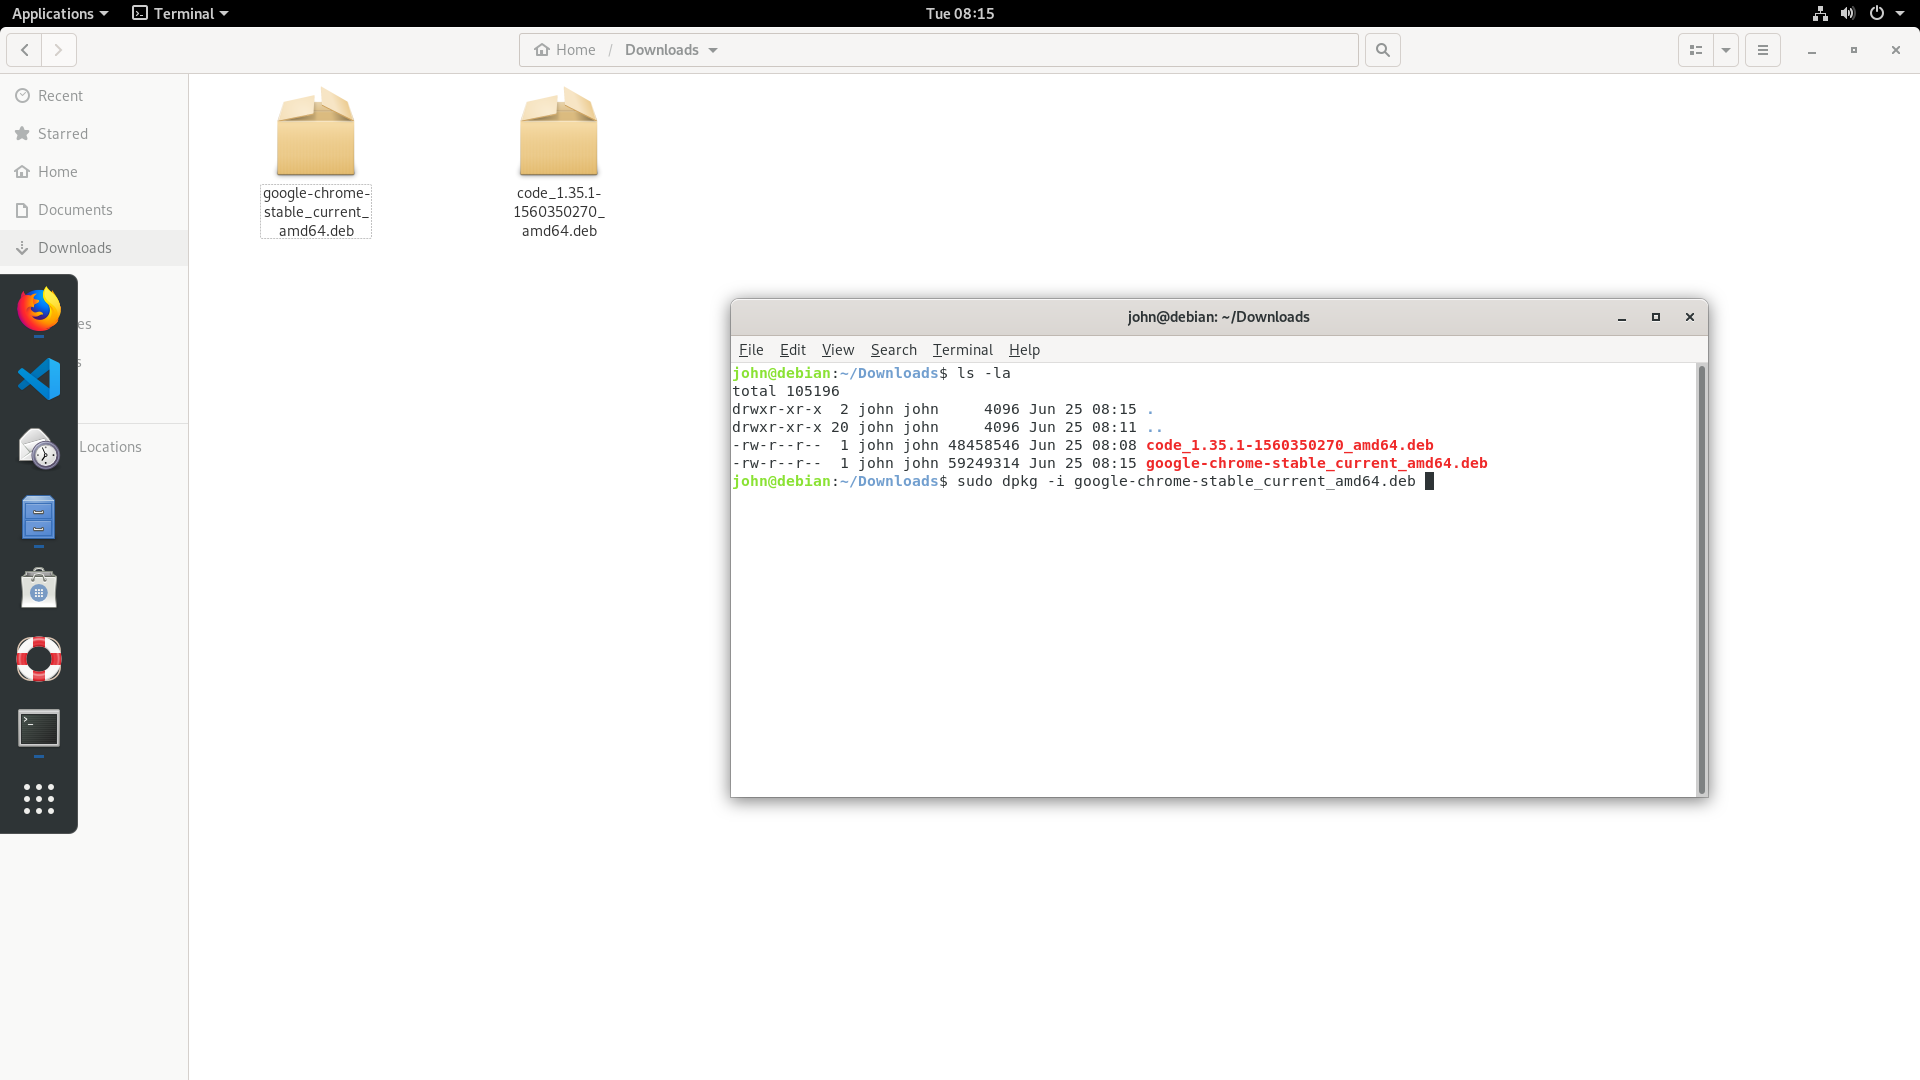Open the Applications menu in top bar
Viewport: 1920px width, 1080px height.
coord(60,13)
